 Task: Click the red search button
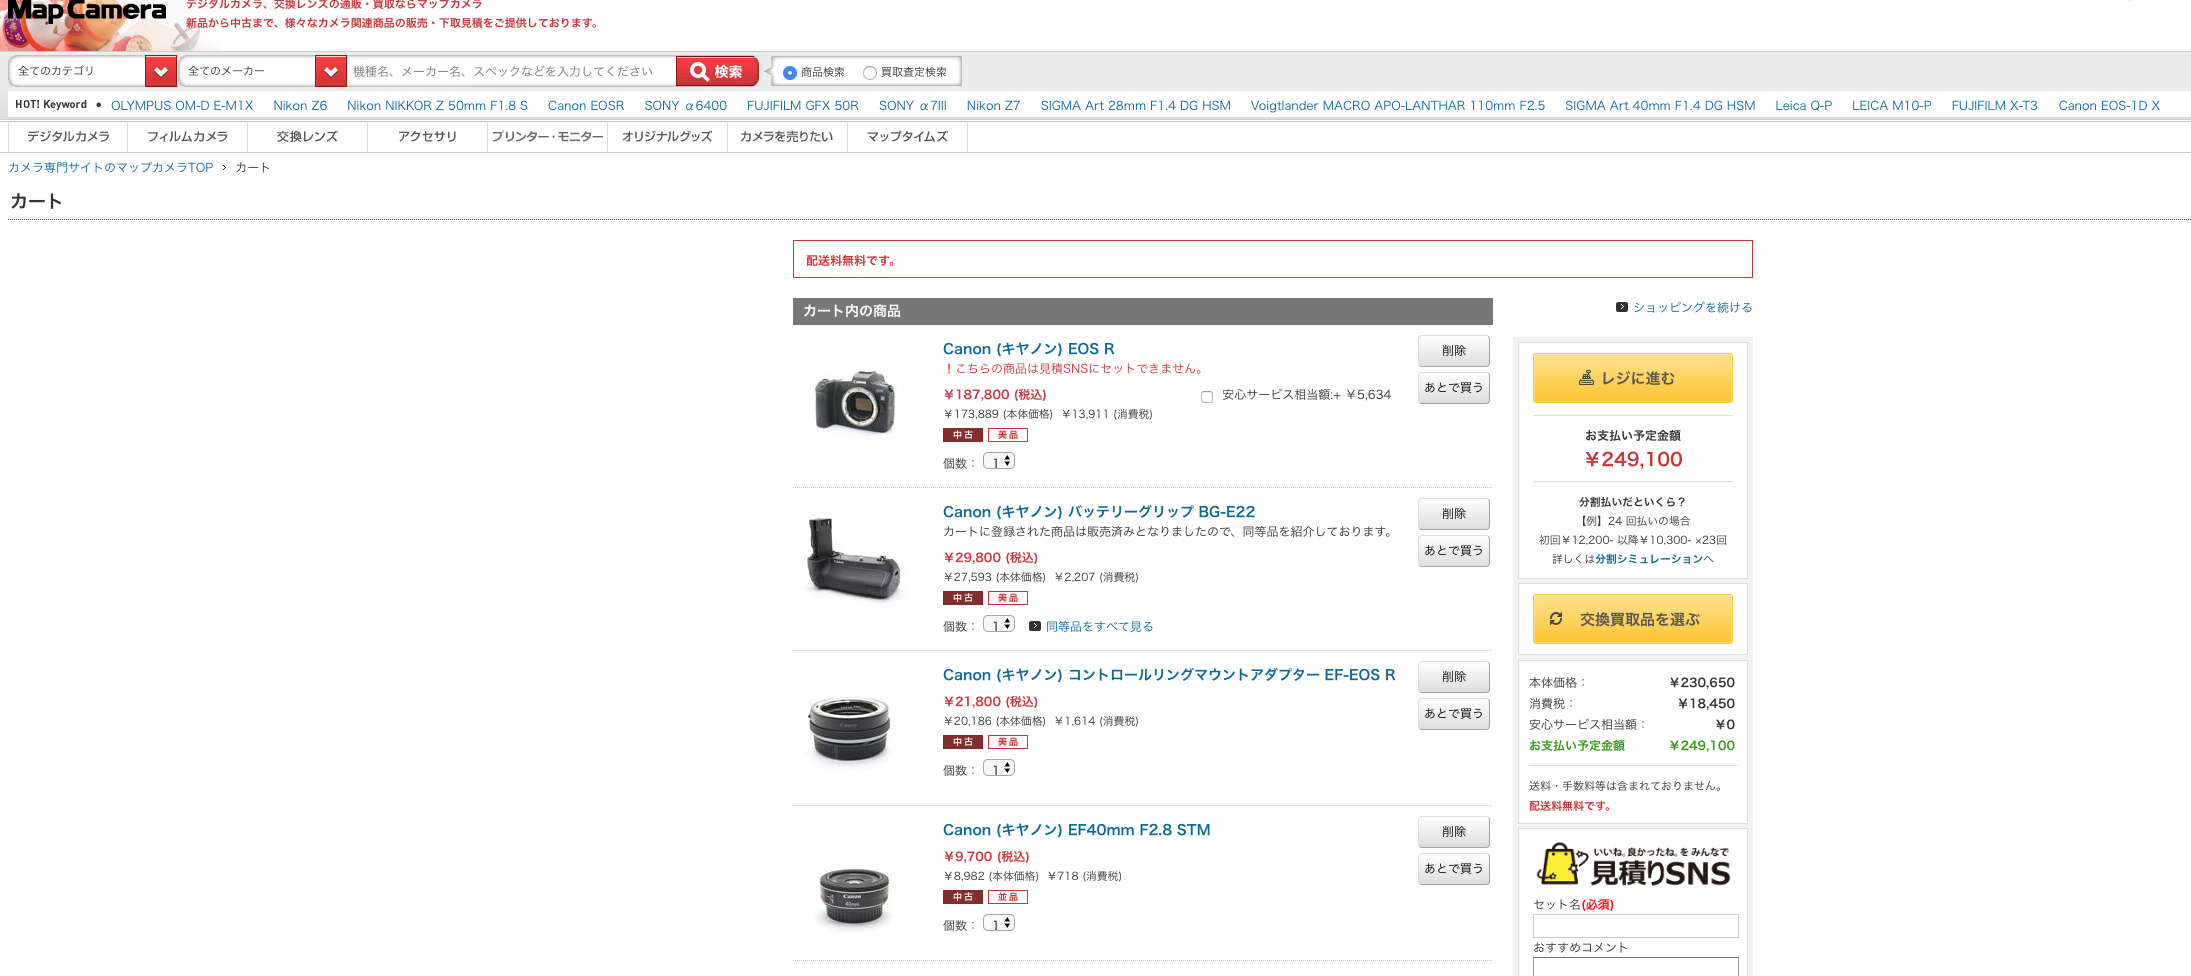[x=717, y=72]
